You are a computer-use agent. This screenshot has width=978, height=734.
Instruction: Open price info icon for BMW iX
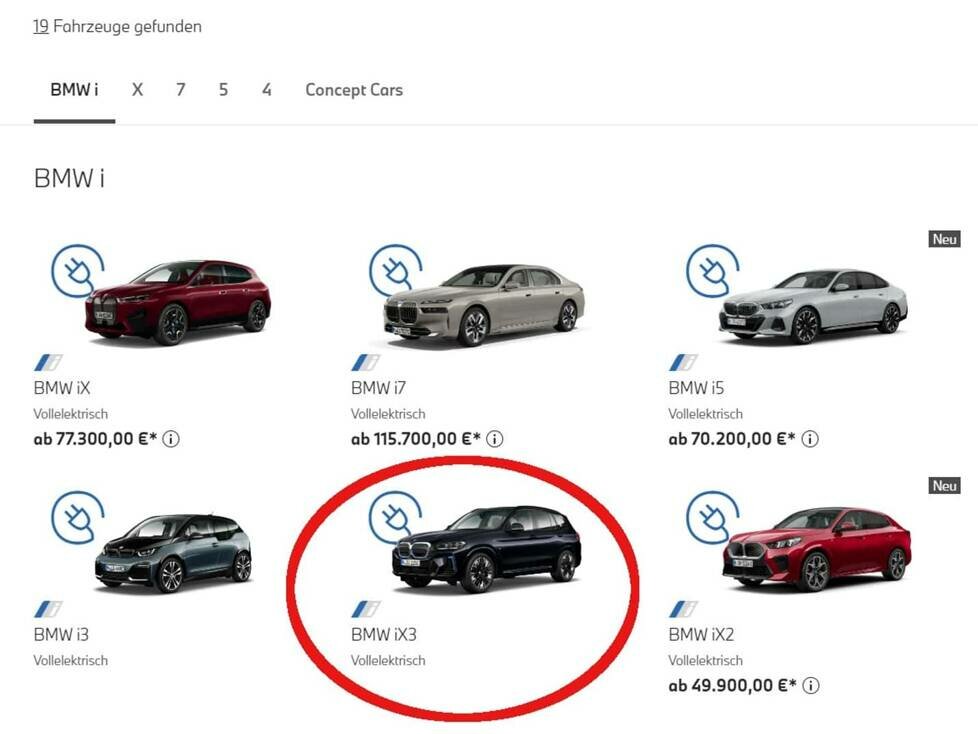[x=171, y=439]
